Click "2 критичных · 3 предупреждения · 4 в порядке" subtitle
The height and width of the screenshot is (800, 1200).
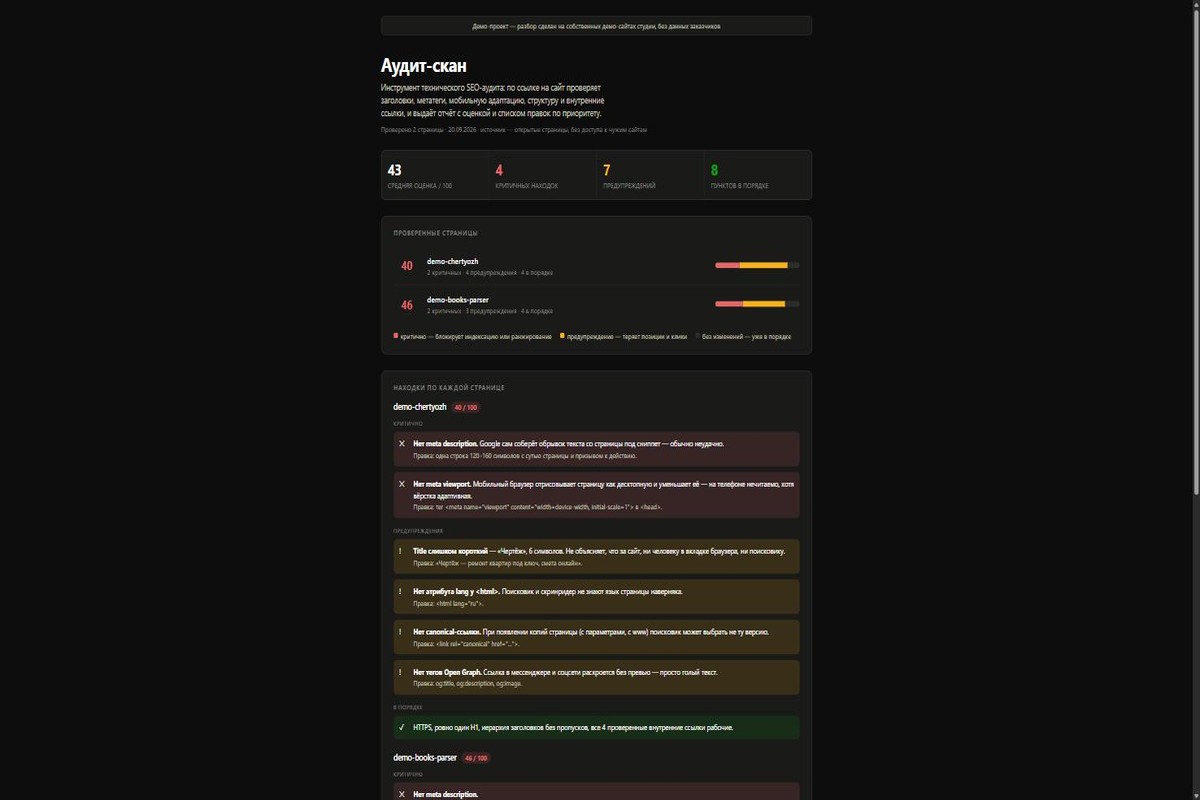[490, 311]
